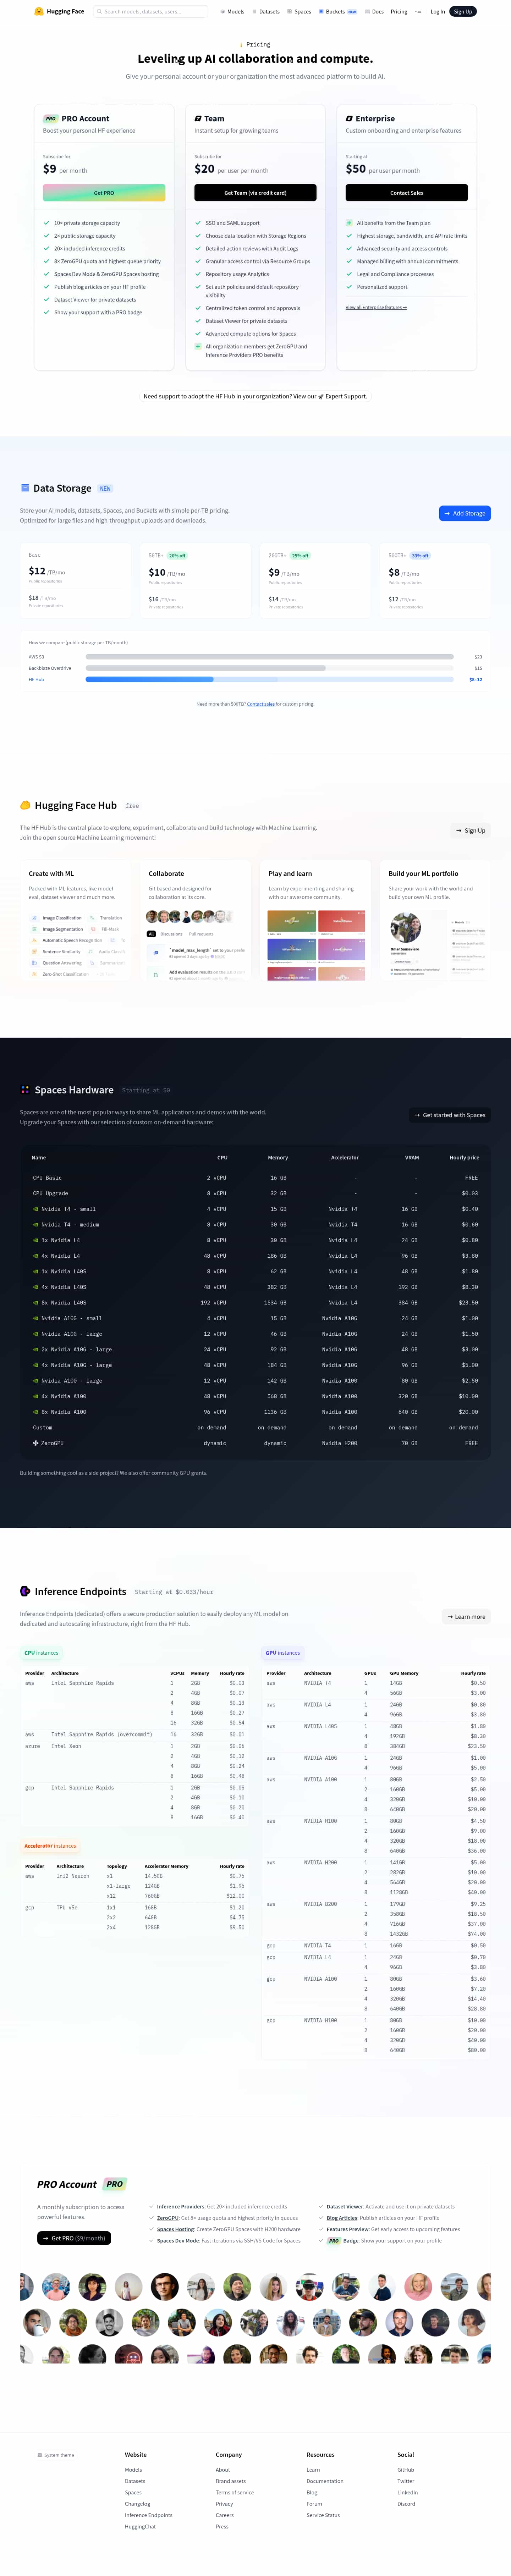
Task: Open View all Enterprise features link
Action: pyautogui.click(x=376, y=307)
